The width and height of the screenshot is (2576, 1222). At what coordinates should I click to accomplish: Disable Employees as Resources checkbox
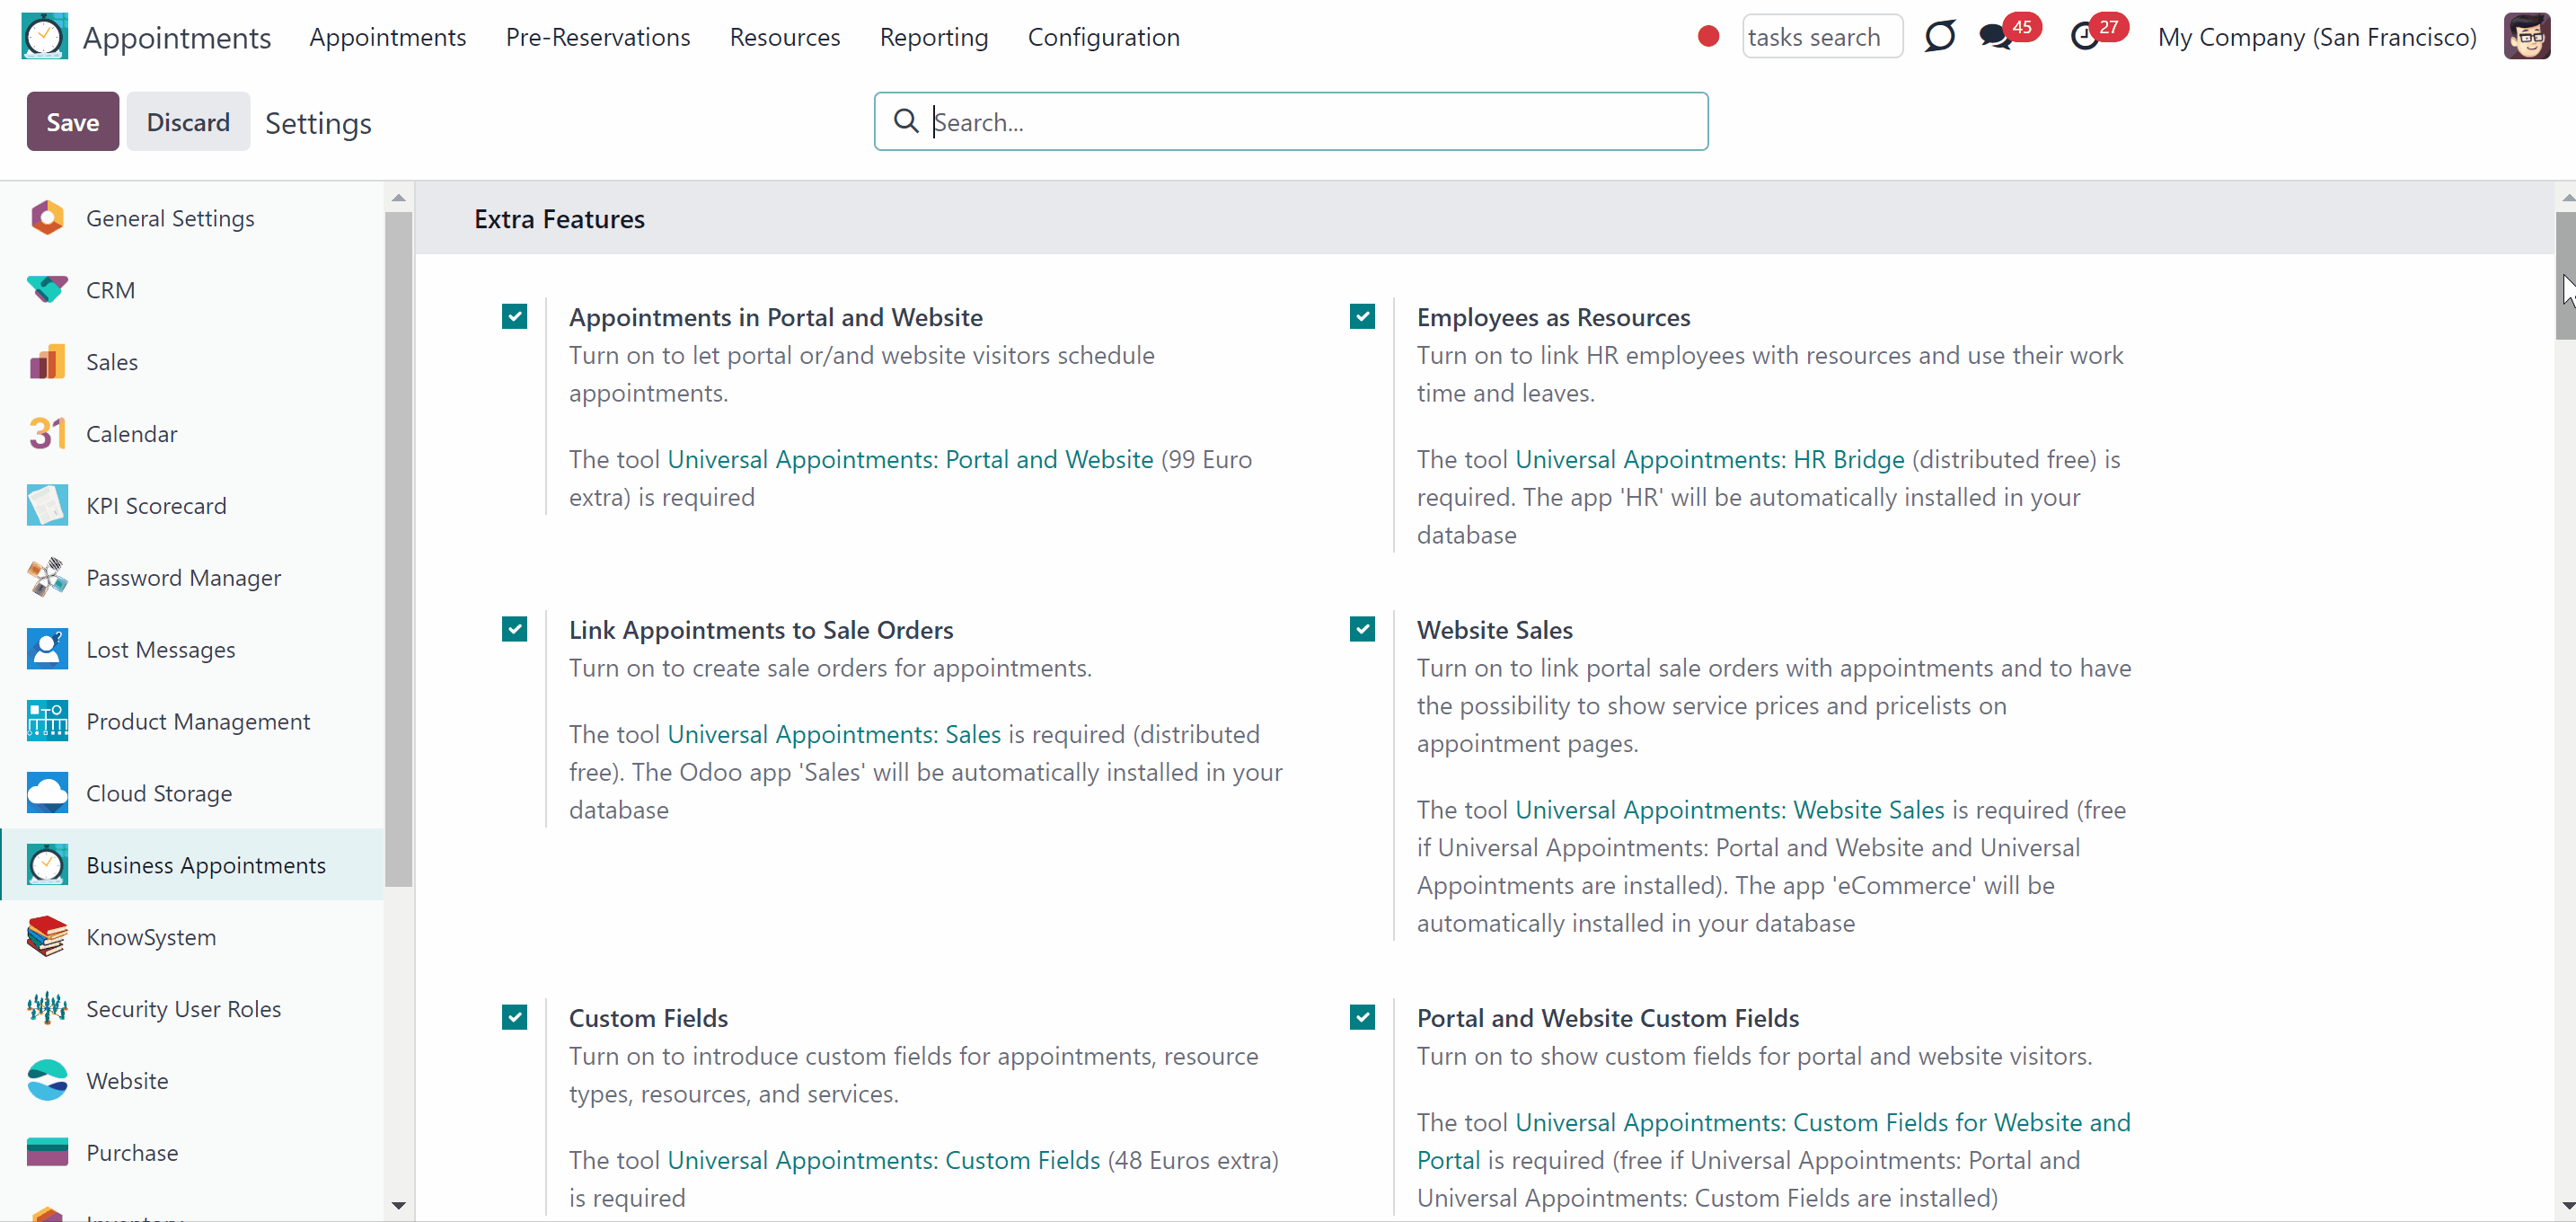click(1362, 317)
